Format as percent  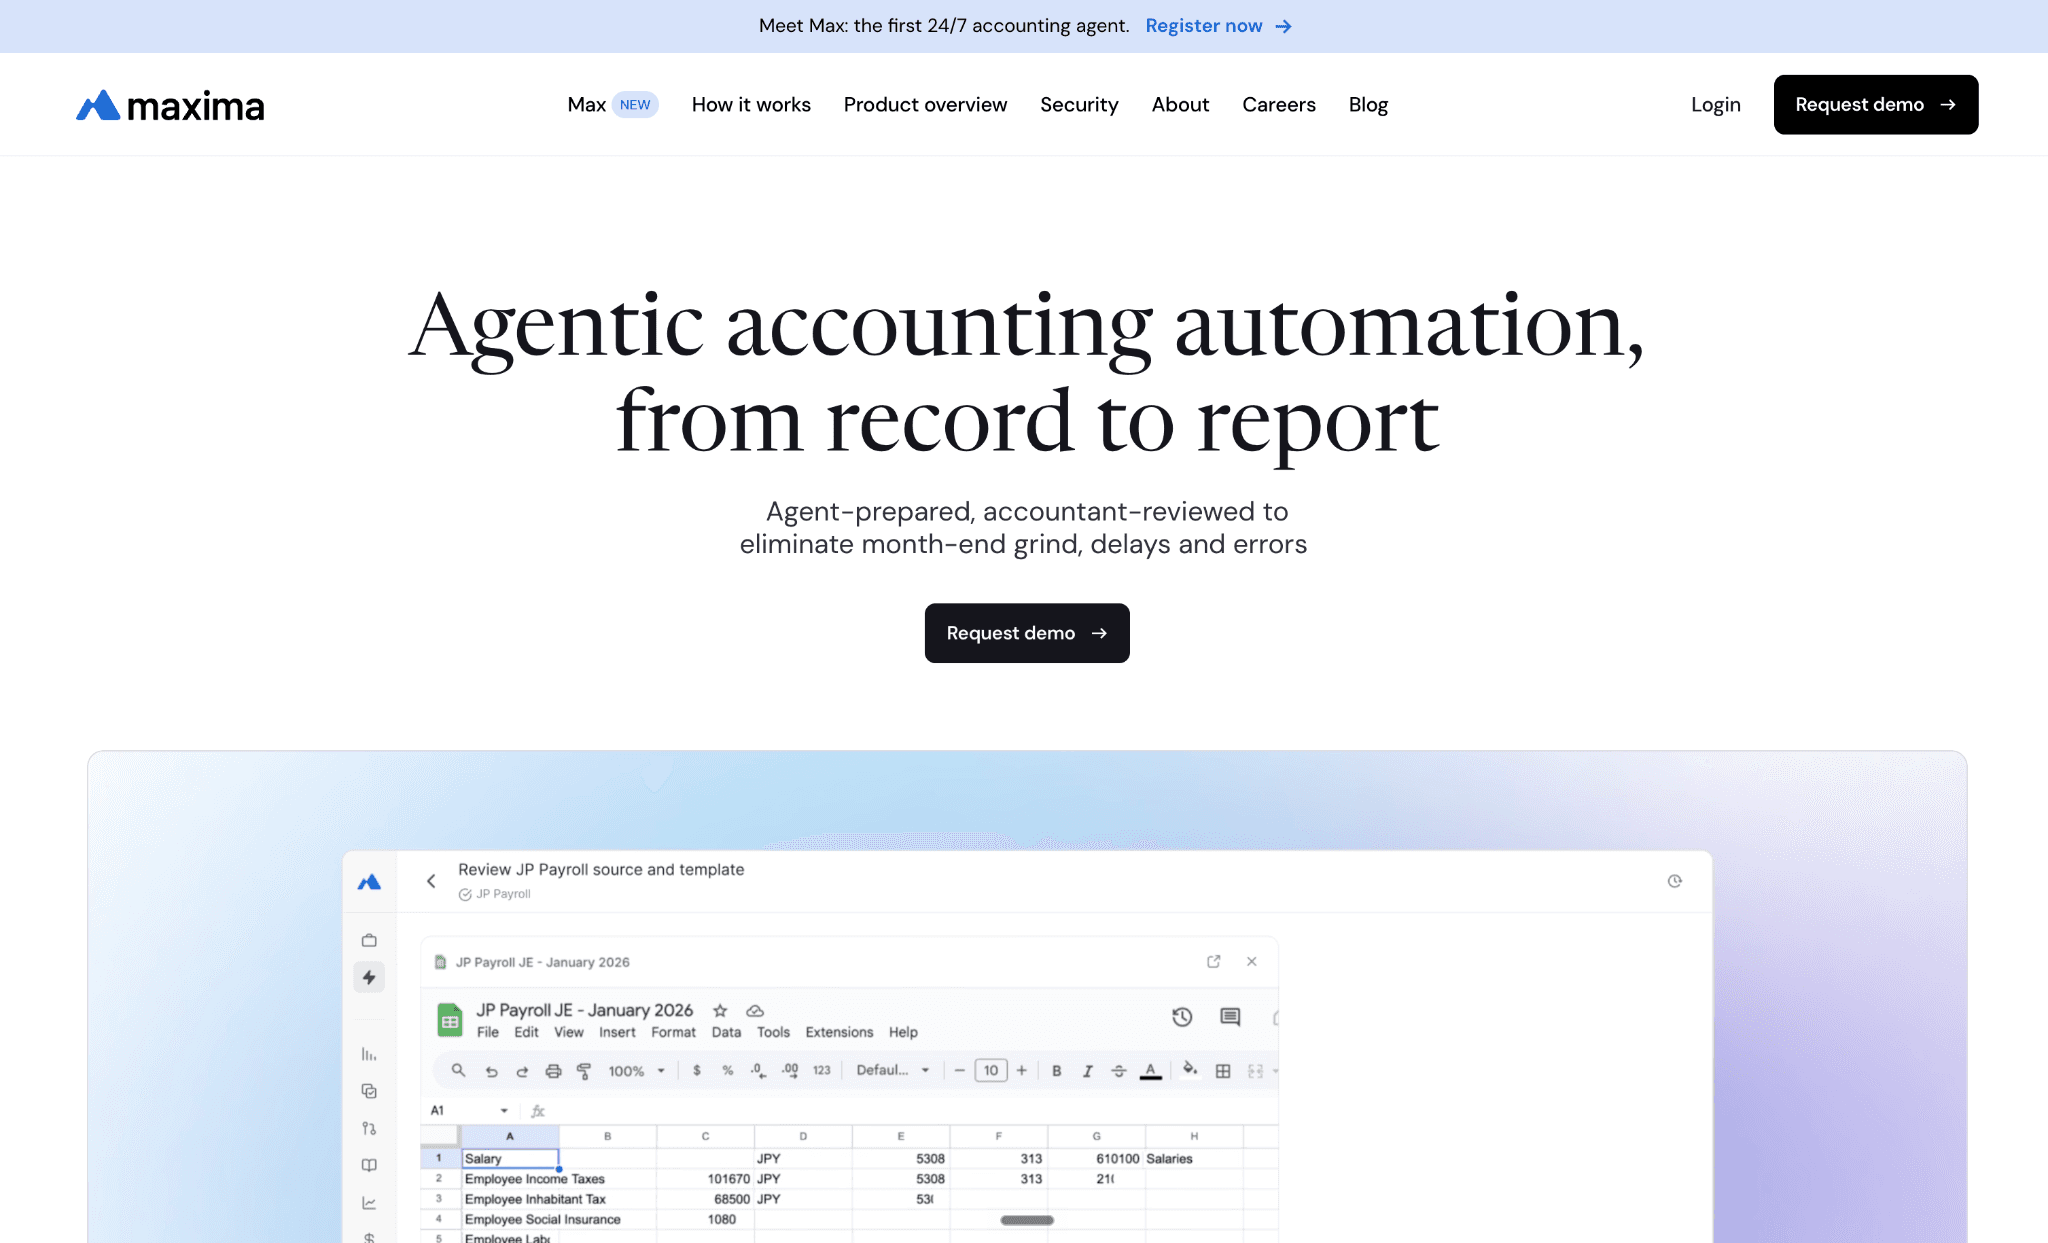tap(728, 1070)
